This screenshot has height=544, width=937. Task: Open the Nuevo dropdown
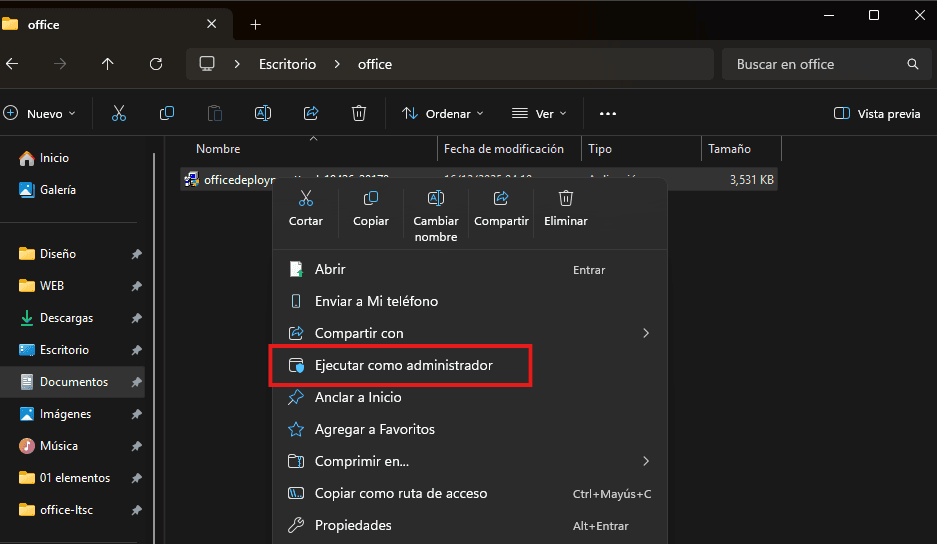40,114
